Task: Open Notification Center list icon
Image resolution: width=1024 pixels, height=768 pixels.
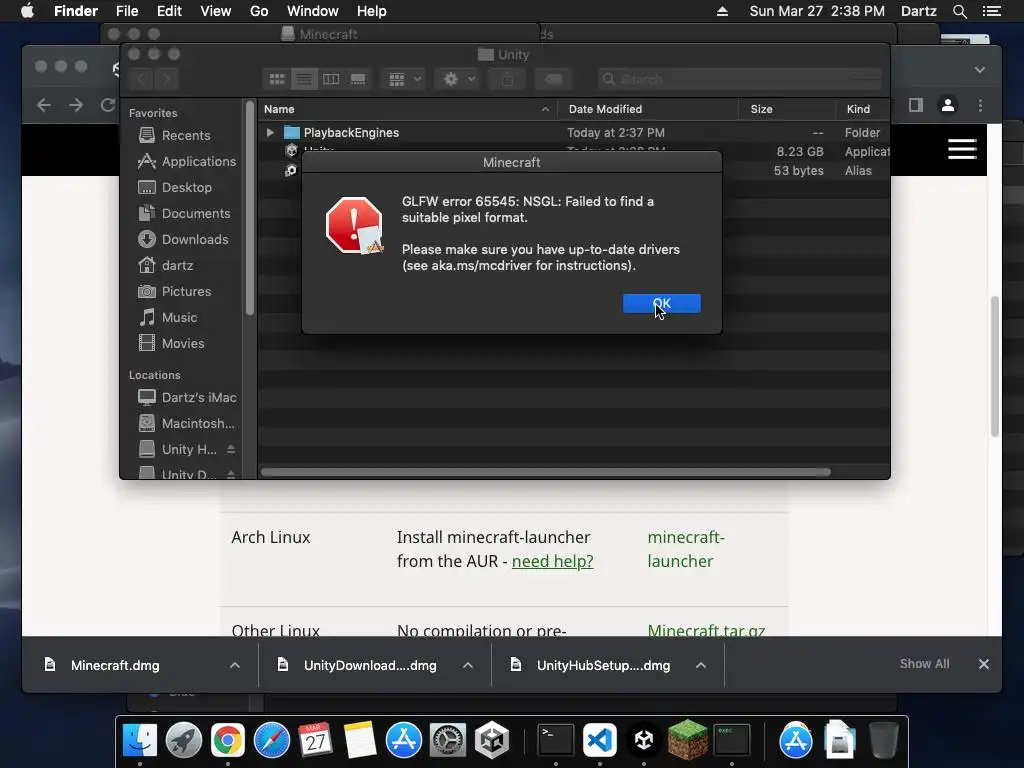Action: [991, 11]
